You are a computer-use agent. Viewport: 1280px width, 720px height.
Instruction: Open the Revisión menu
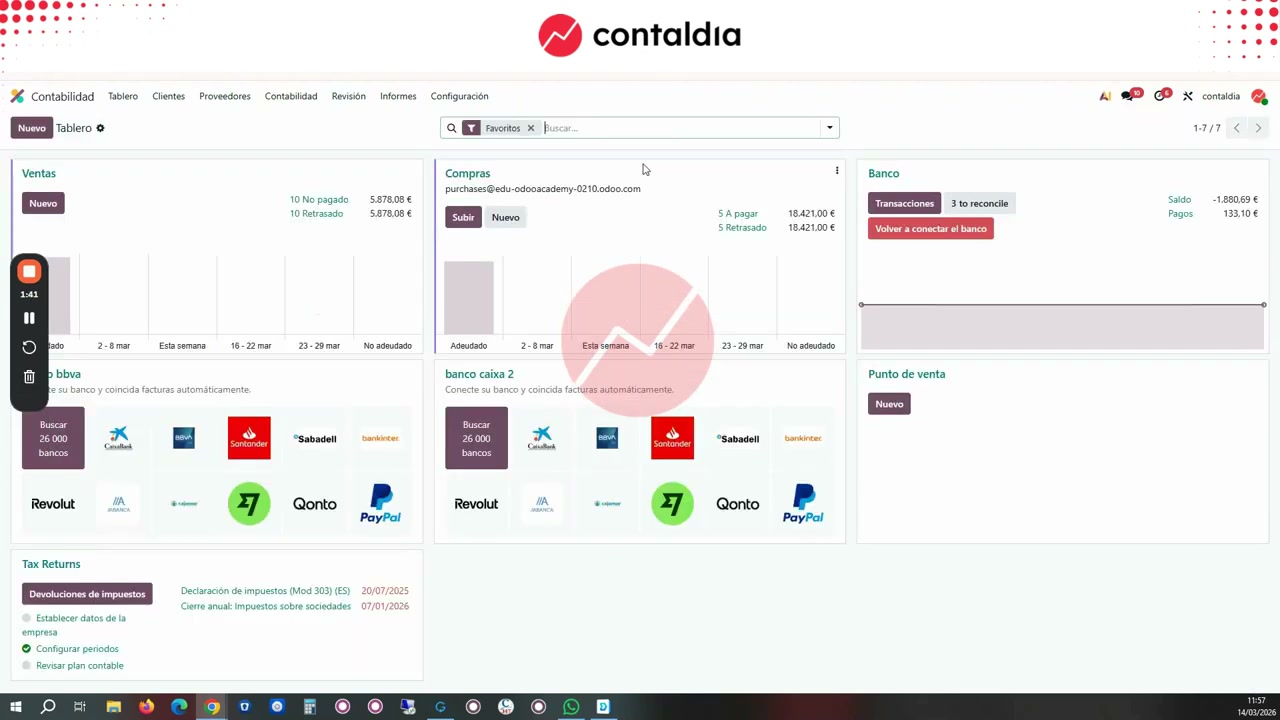(348, 96)
